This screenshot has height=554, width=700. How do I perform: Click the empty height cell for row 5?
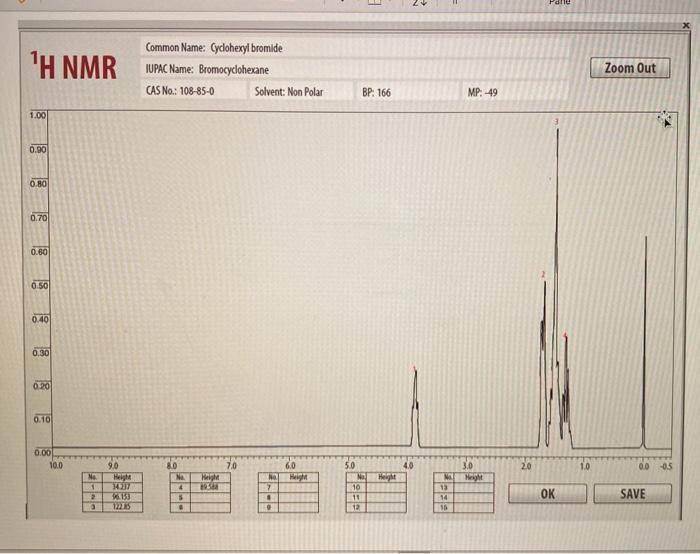point(210,497)
